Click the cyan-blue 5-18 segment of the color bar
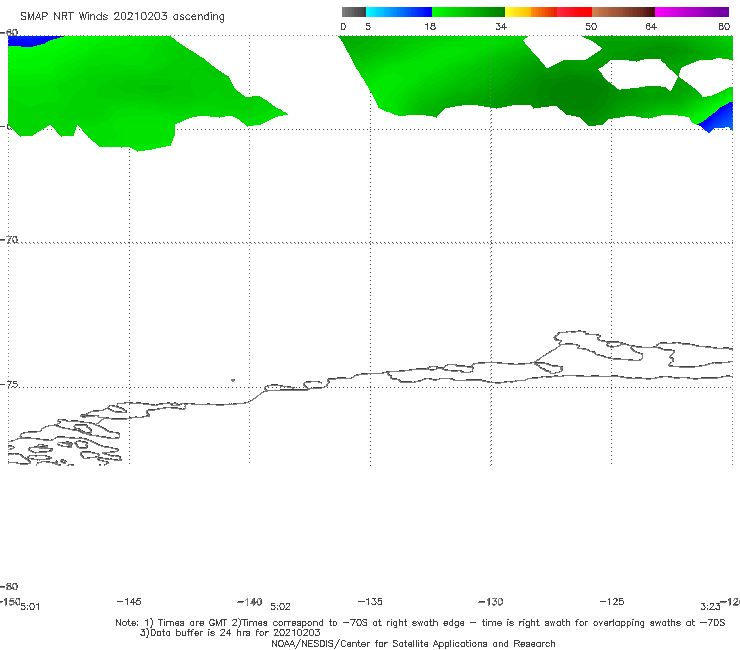Screen dimensions: 740x650 pos(399,12)
